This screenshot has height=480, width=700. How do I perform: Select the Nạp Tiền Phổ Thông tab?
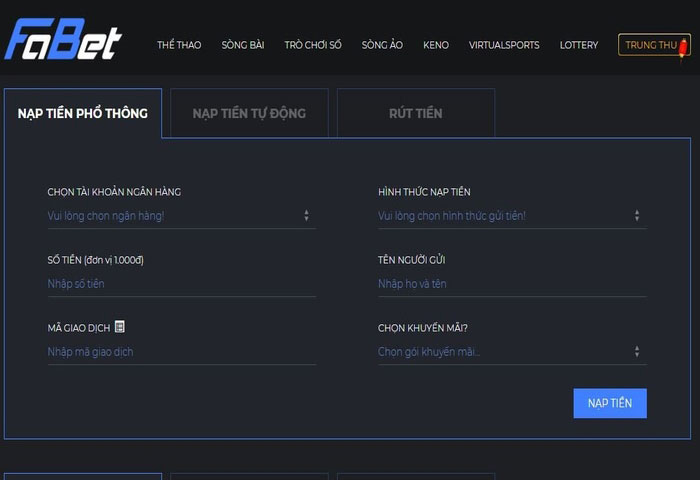coord(83,113)
